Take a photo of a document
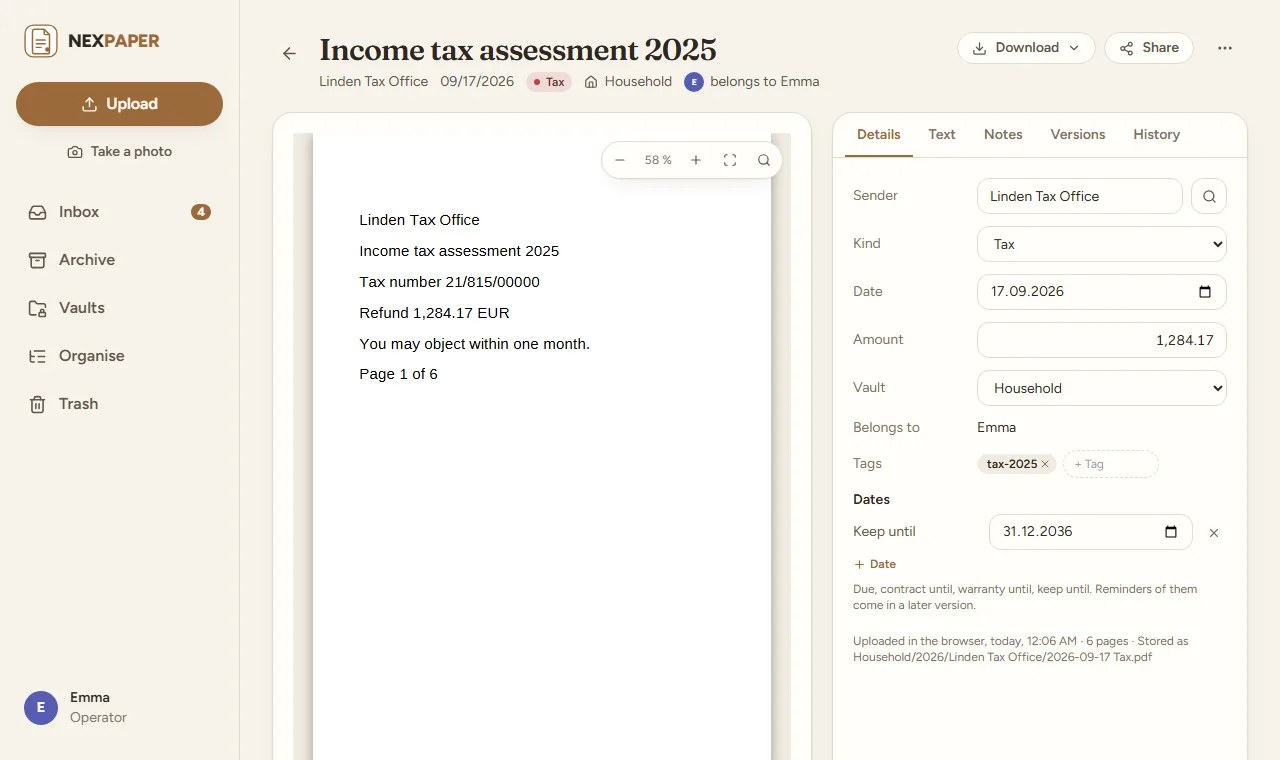1280x760 pixels. coord(119,152)
